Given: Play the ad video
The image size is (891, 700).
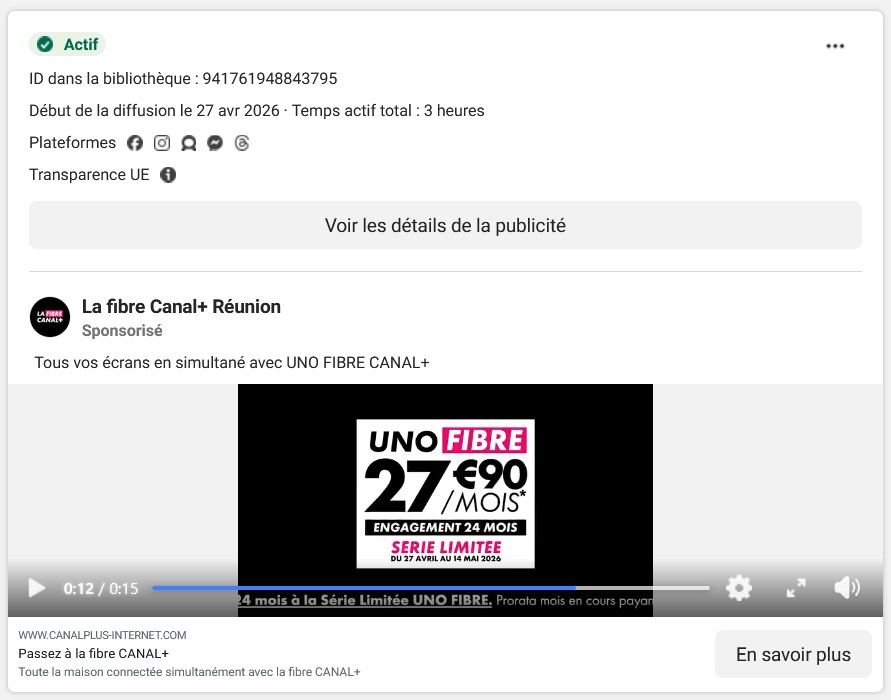Looking at the screenshot, I should pos(36,588).
